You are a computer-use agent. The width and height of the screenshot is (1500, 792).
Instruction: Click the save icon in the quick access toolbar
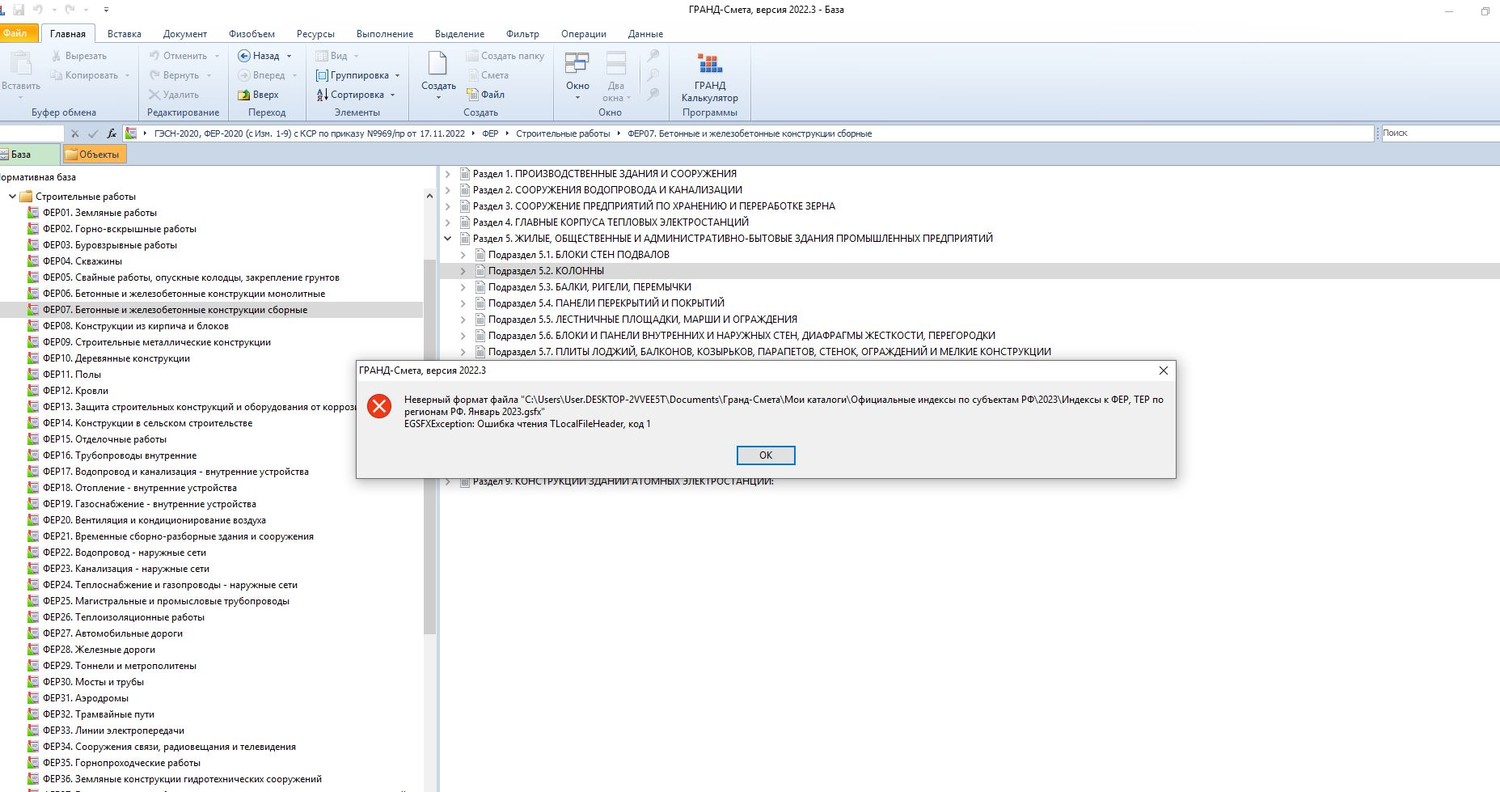(18, 9)
